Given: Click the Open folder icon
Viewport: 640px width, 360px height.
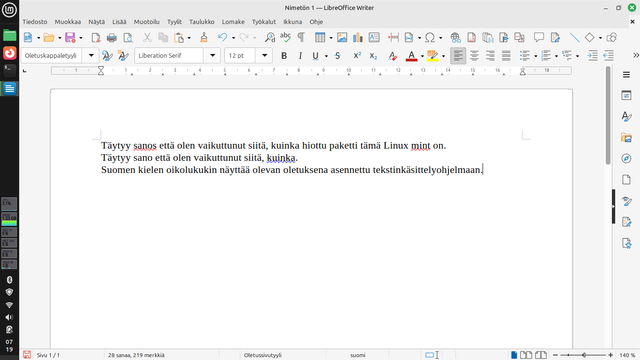Looking at the screenshot, I should point(49,38).
